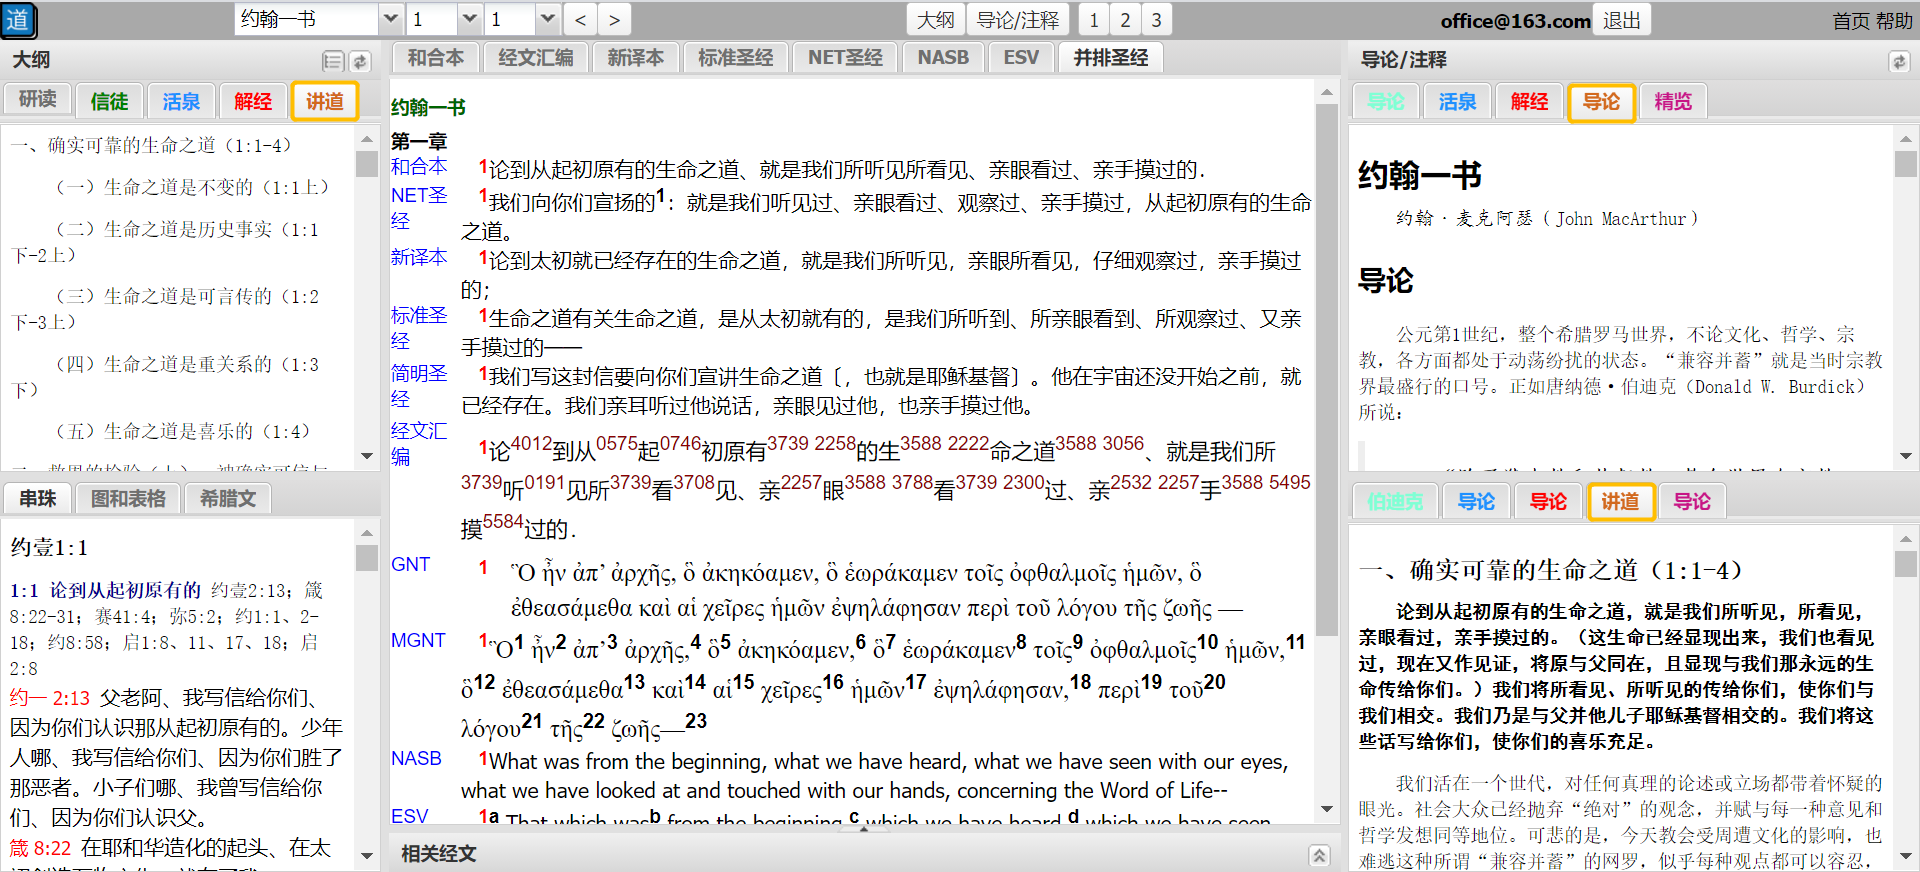Toggle the 大纲 panel button in top bar
Viewport: 1920px width, 872px height.
click(935, 20)
